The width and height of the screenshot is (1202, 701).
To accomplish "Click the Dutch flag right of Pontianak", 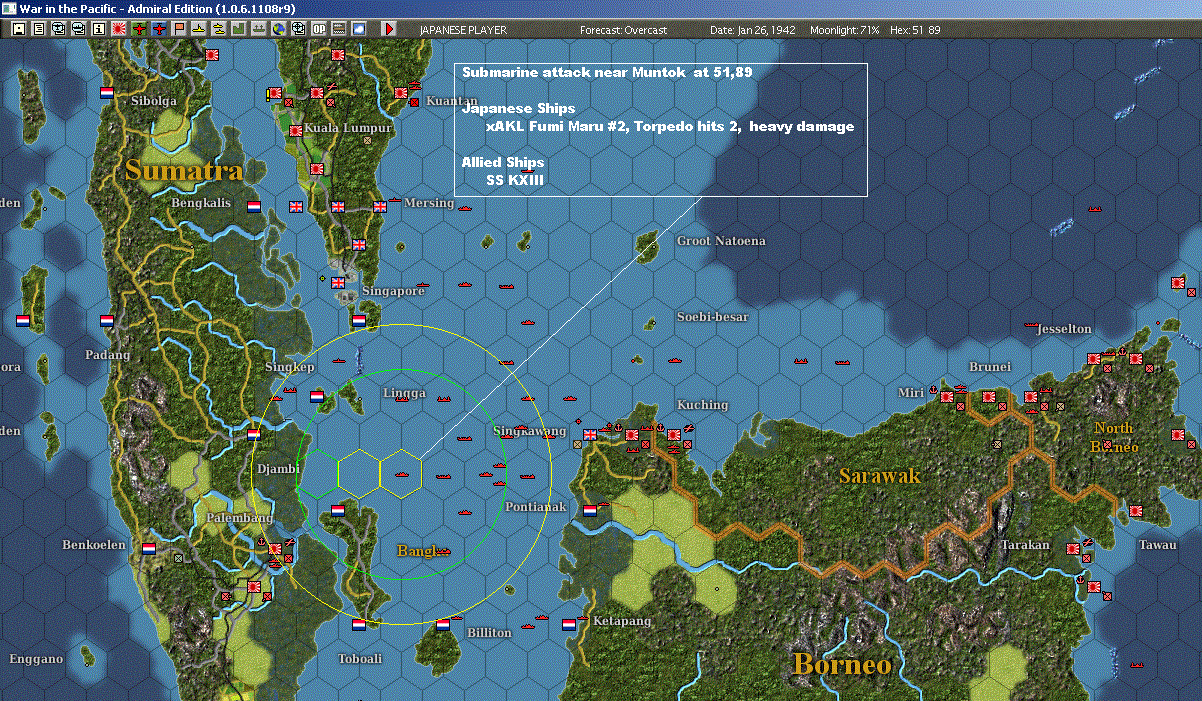I will pos(590,509).
